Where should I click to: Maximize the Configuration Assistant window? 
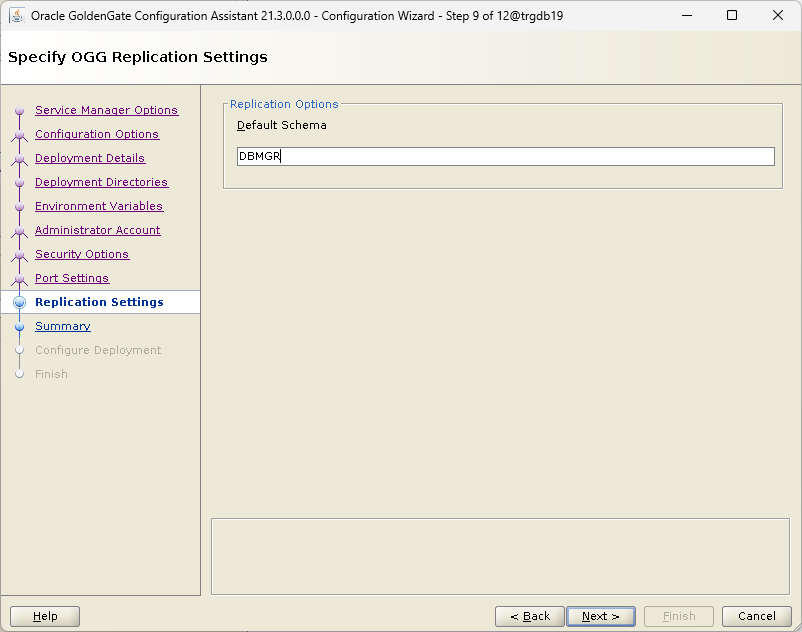point(732,15)
